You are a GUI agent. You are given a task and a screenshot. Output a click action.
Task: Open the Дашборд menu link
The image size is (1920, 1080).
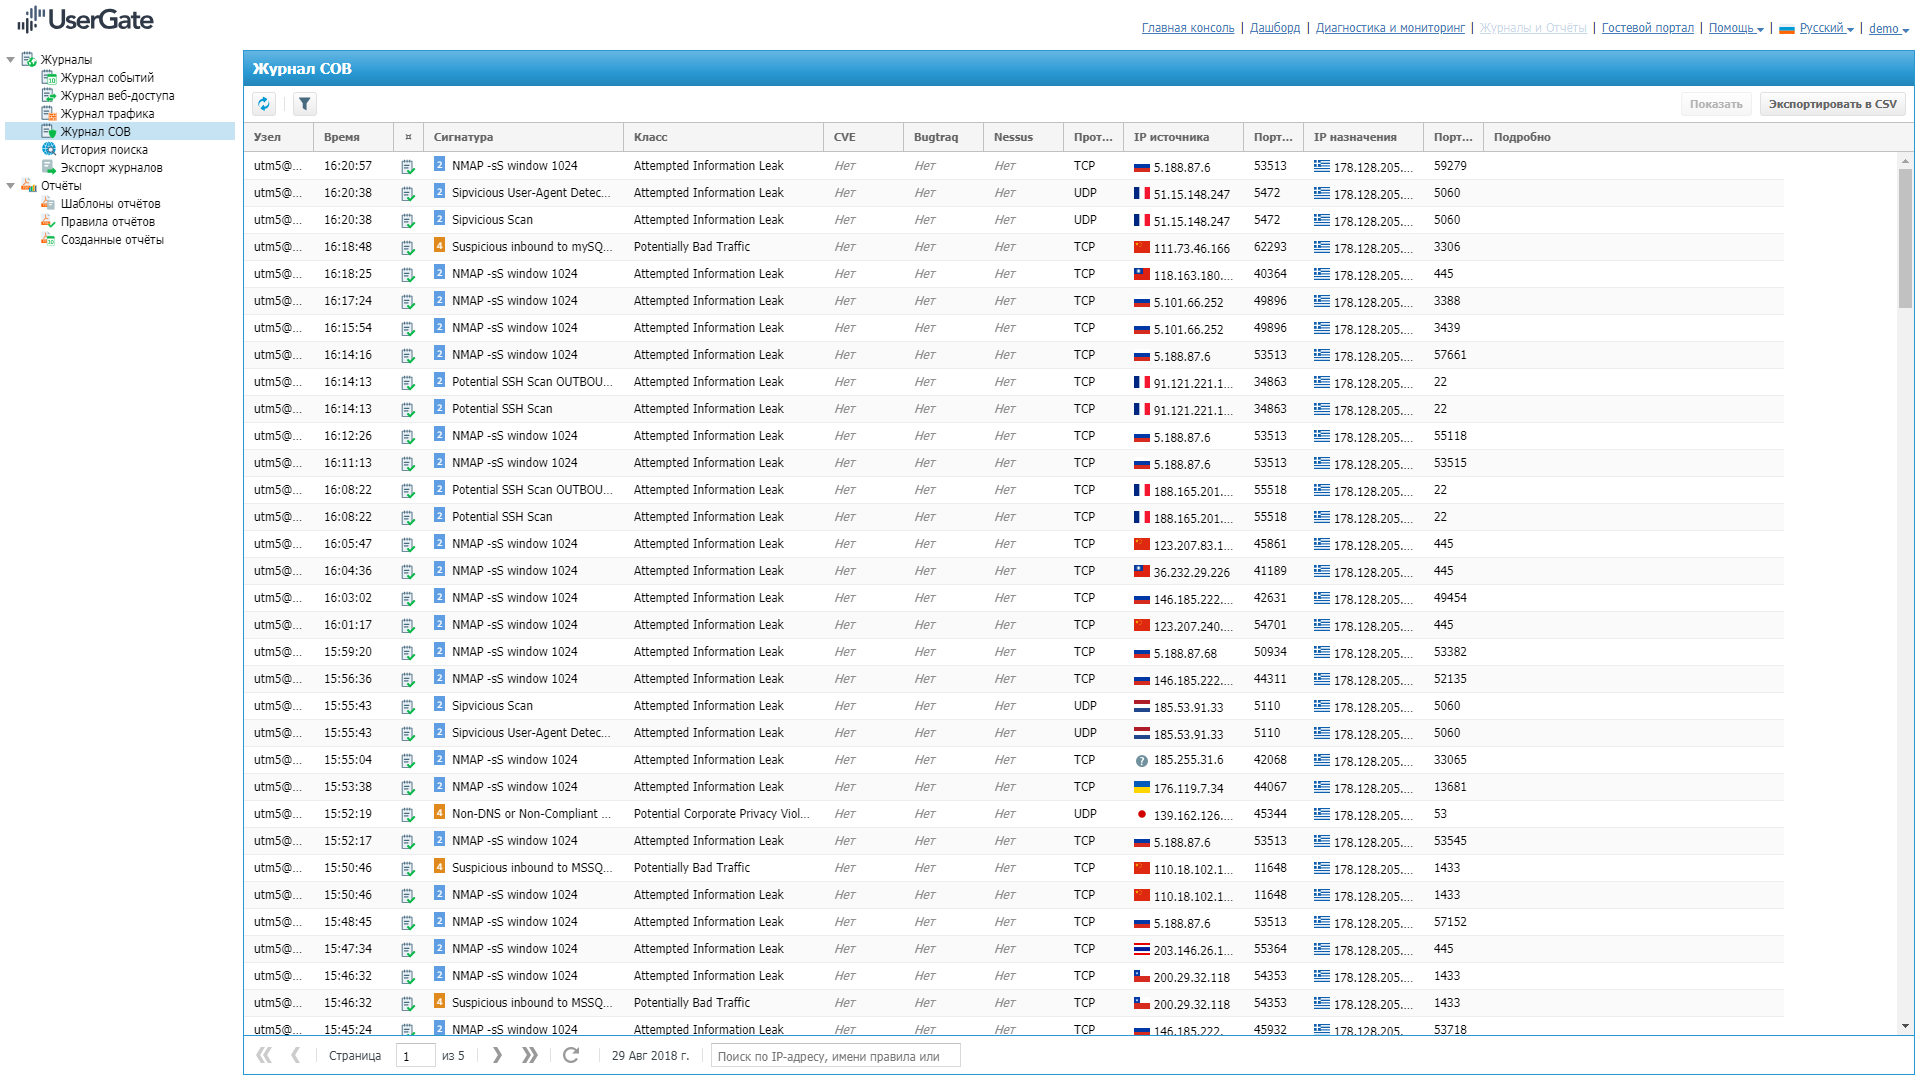1275,28
